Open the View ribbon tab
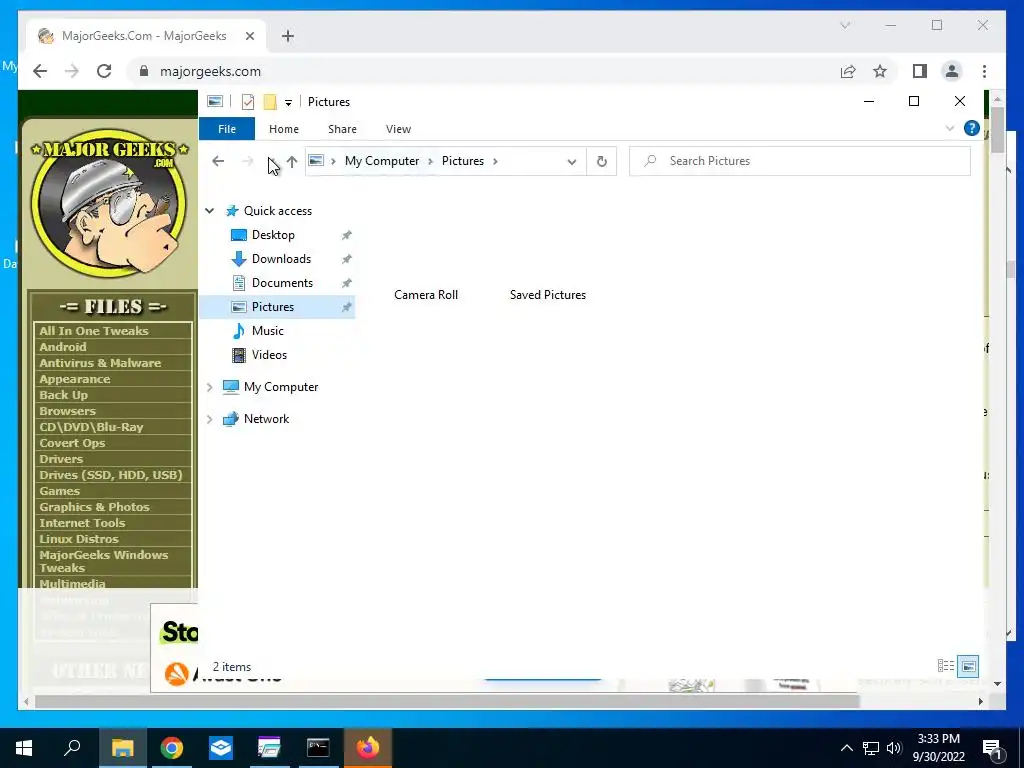Viewport: 1024px width, 768px height. pyautogui.click(x=398, y=129)
